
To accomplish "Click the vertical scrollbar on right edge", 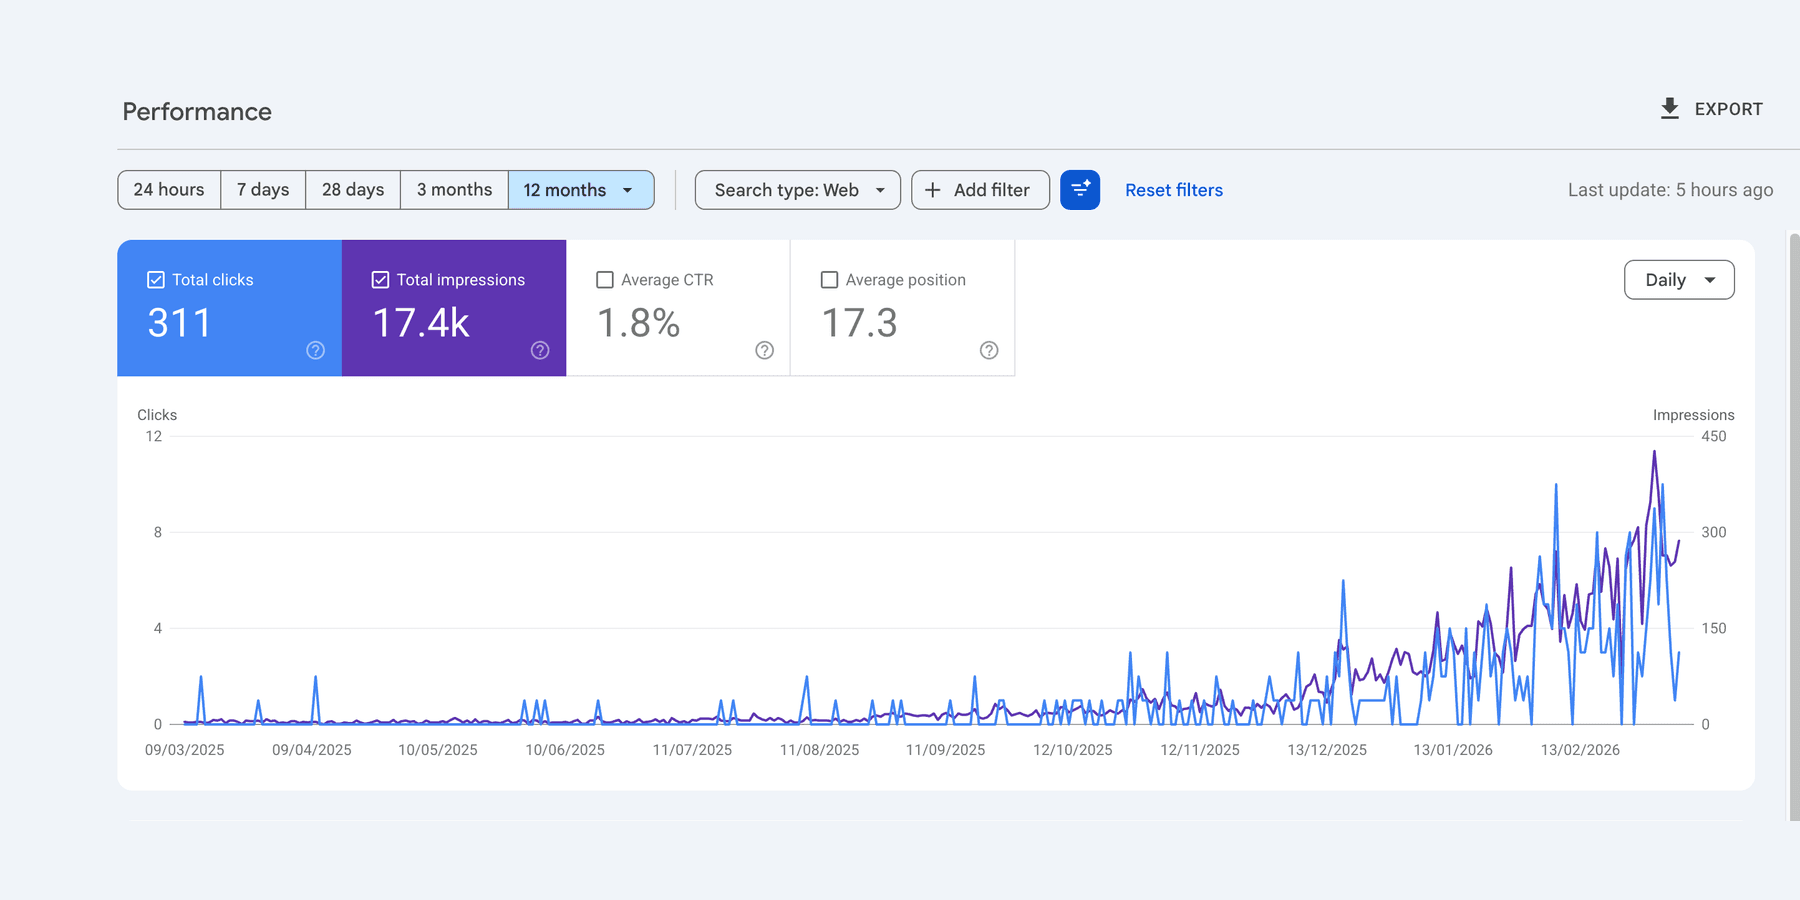I will (1794, 525).
